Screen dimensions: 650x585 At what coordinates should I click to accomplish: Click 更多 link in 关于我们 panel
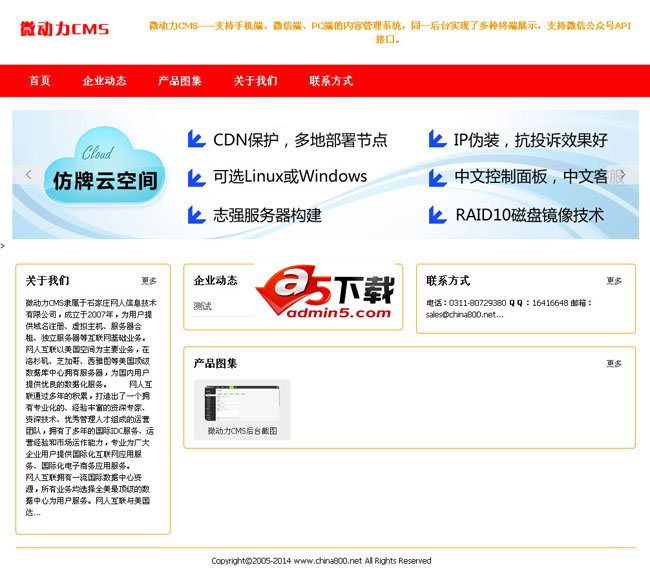[149, 281]
